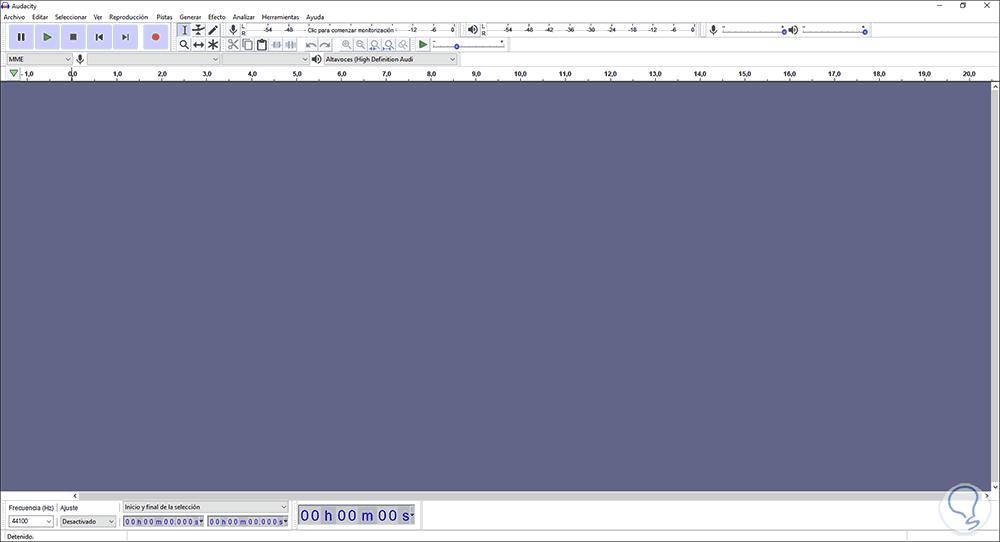Open the 44100 project rate dropdown
Viewport: 1000px width, 542px height.
click(31, 522)
